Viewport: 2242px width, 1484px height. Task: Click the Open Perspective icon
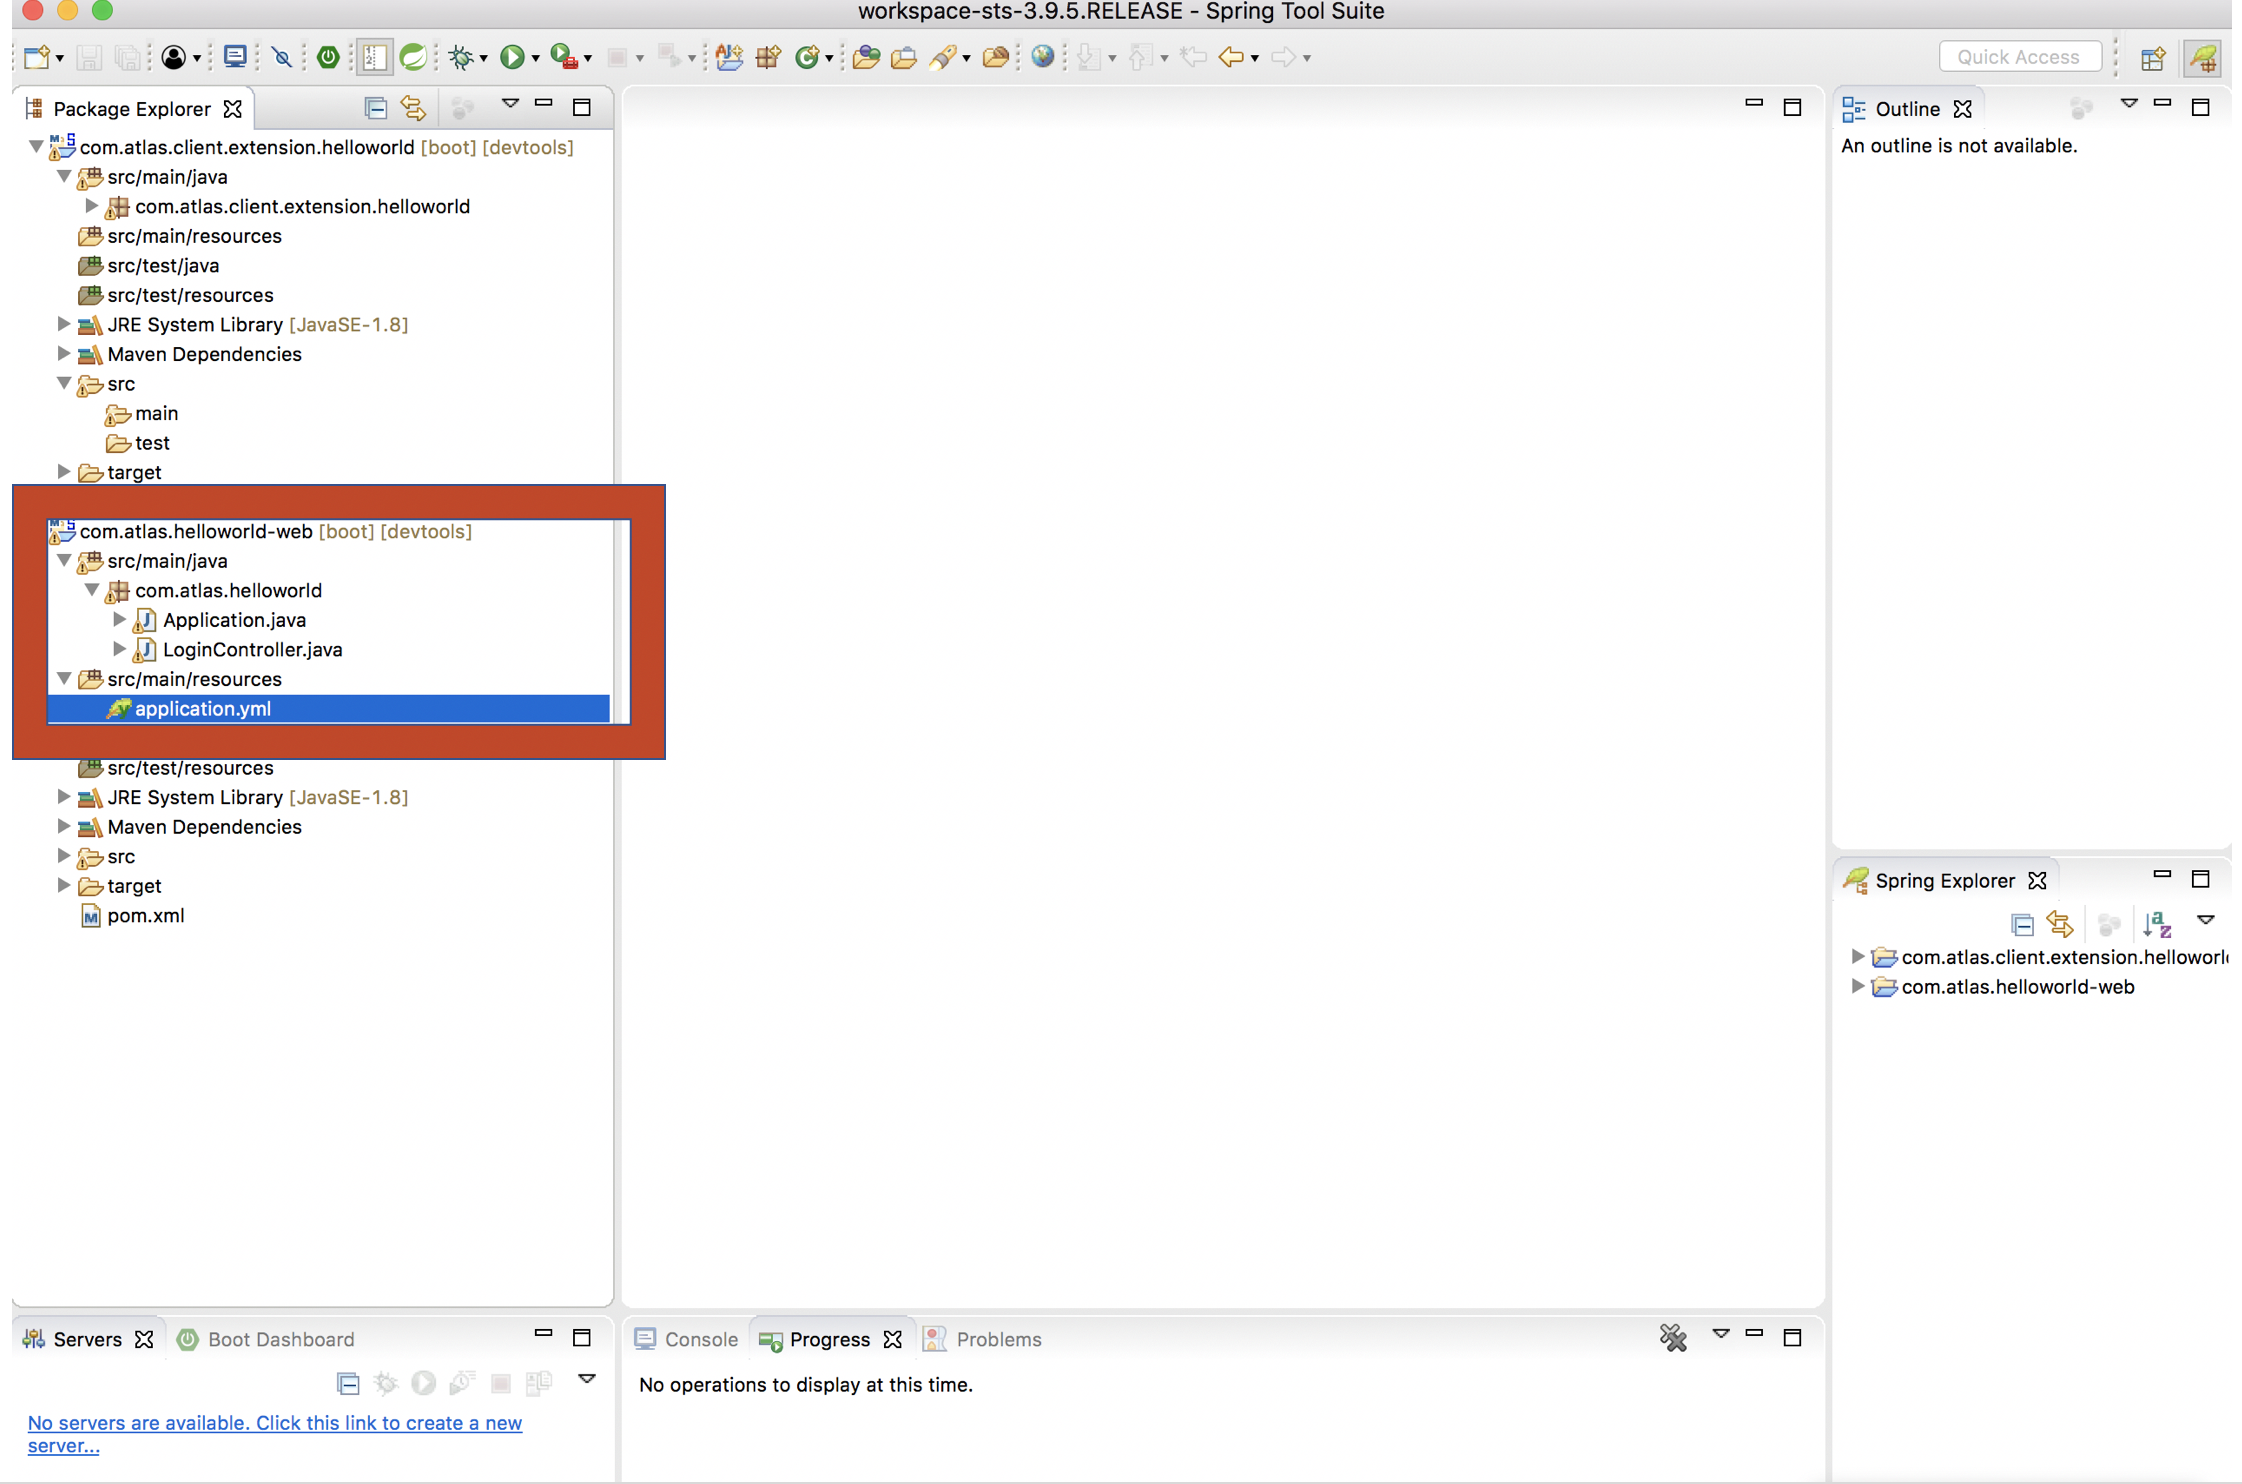click(x=2153, y=58)
